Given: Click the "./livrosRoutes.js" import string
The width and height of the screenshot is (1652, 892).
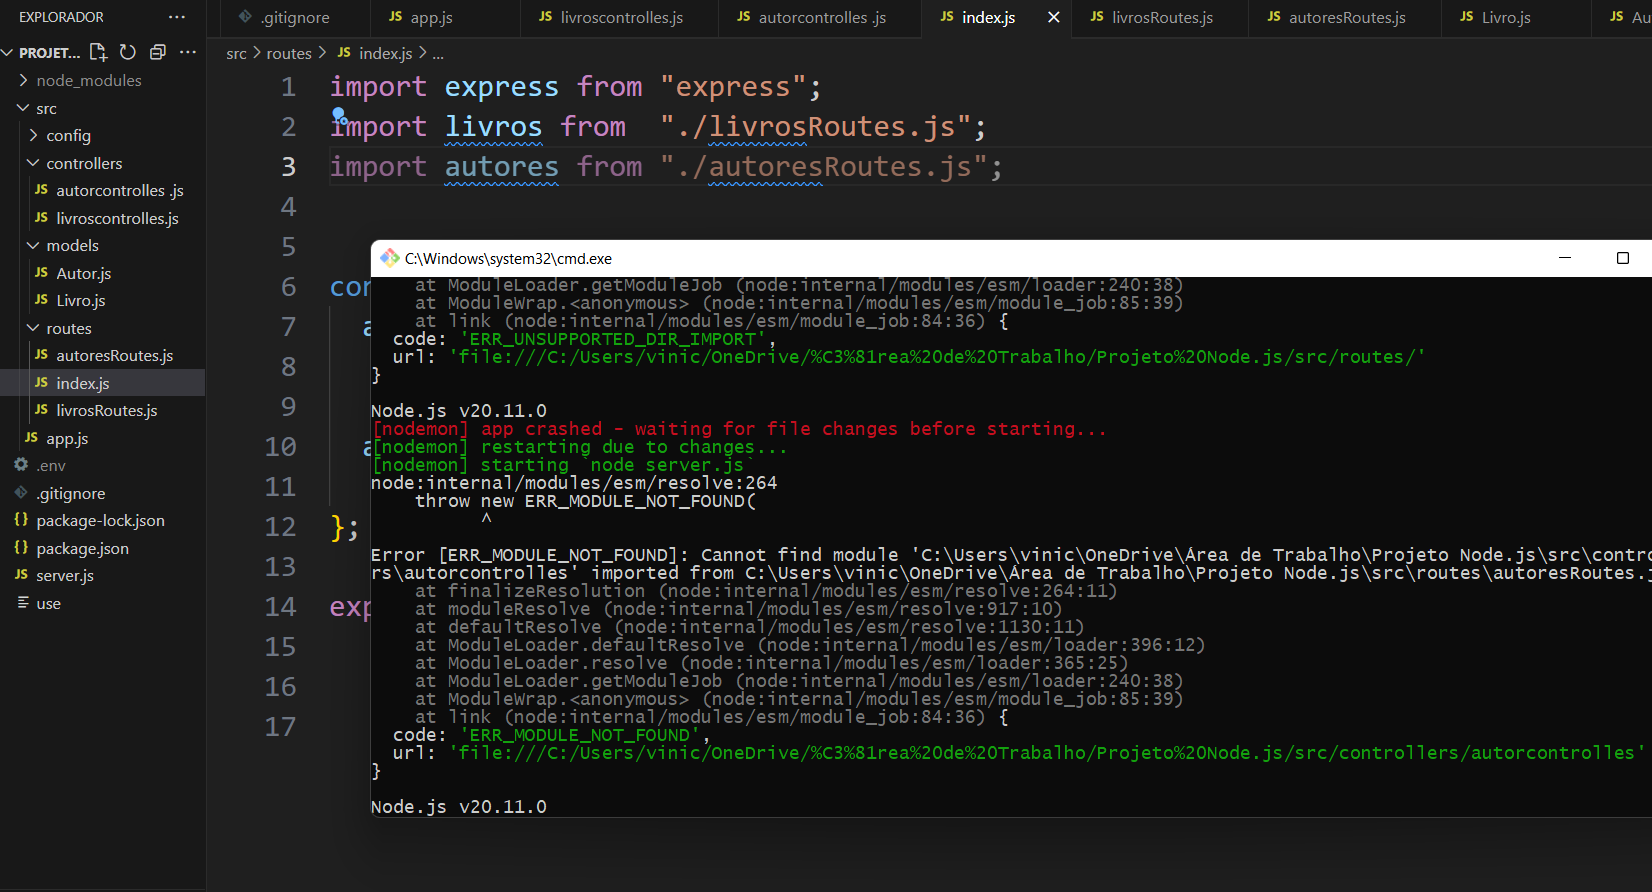Looking at the screenshot, I should pyautogui.click(x=814, y=127).
